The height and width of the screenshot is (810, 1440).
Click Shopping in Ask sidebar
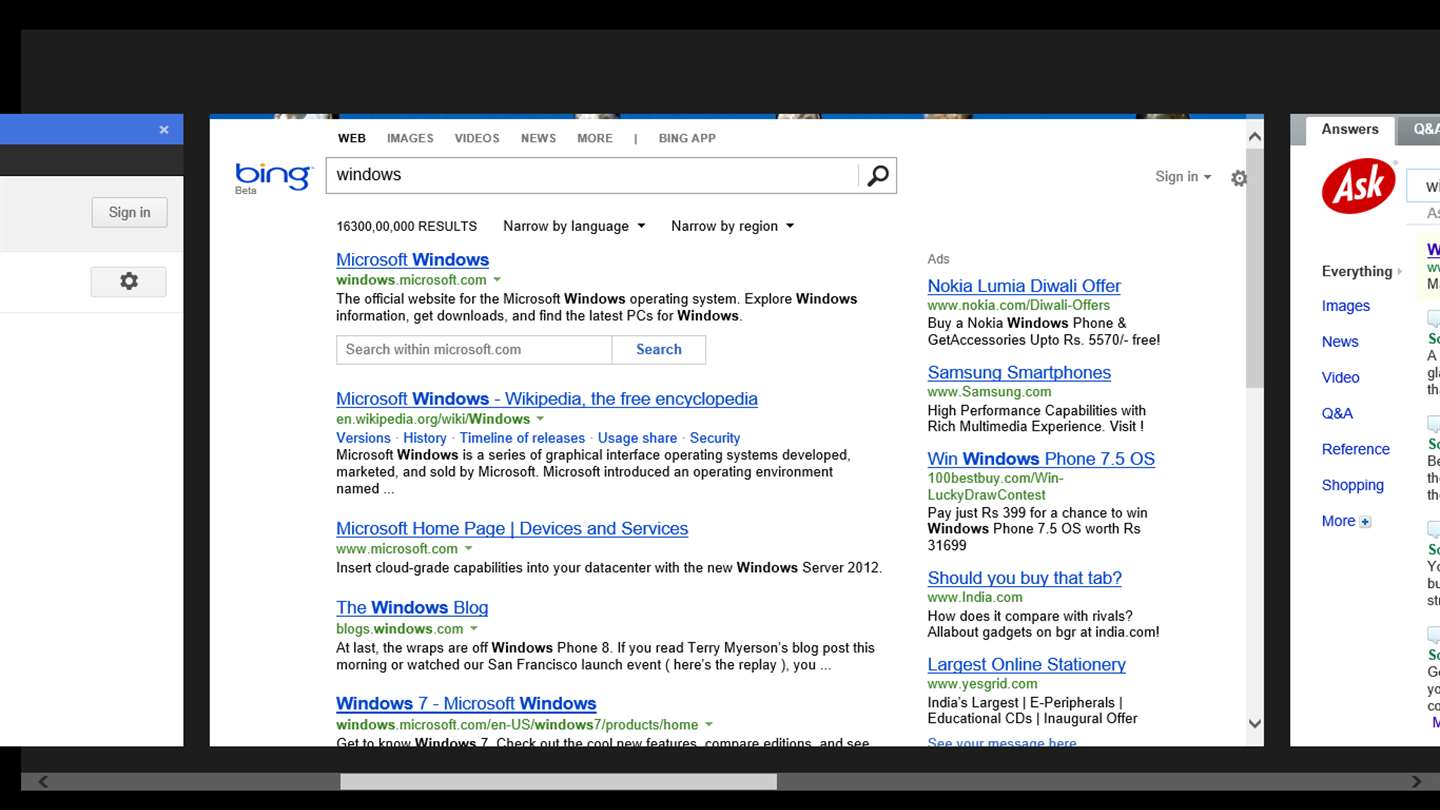[1353, 486]
